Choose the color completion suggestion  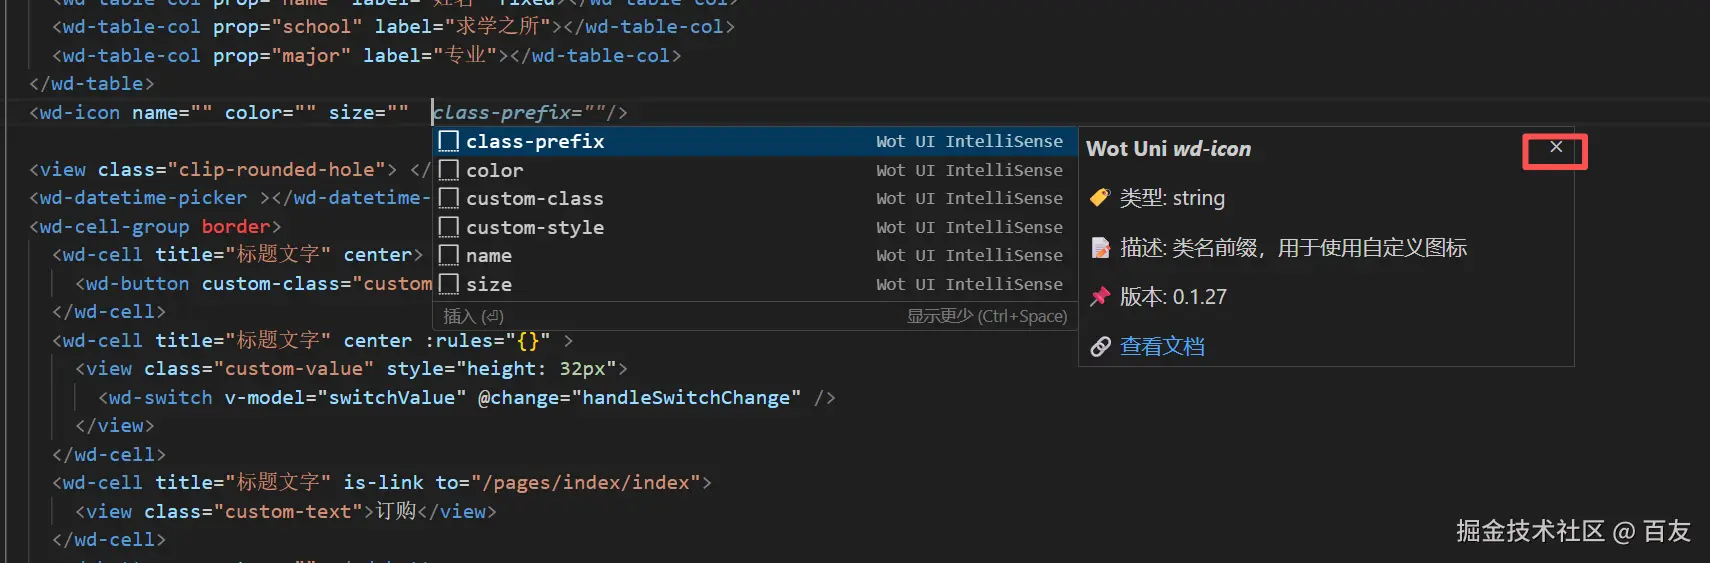[x=495, y=170]
